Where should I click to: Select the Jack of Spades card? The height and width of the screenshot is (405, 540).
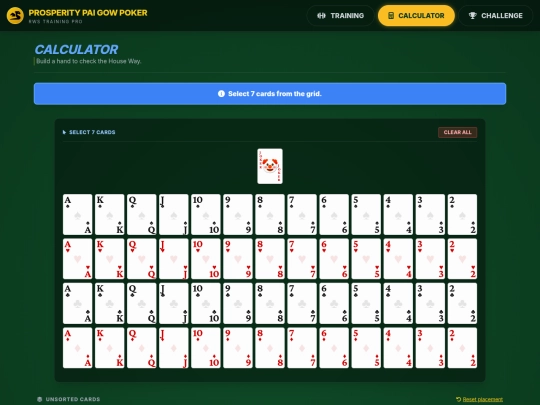click(174, 215)
